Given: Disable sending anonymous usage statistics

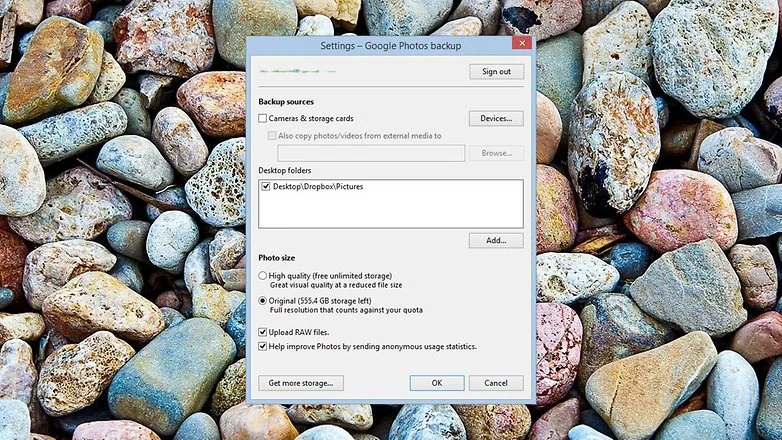Looking at the screenshot, I should coord(263,346).
